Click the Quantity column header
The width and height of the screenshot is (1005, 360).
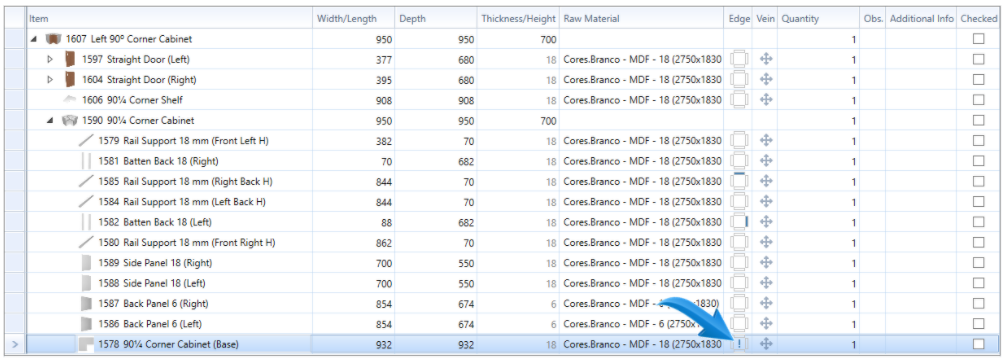(818, 19)
